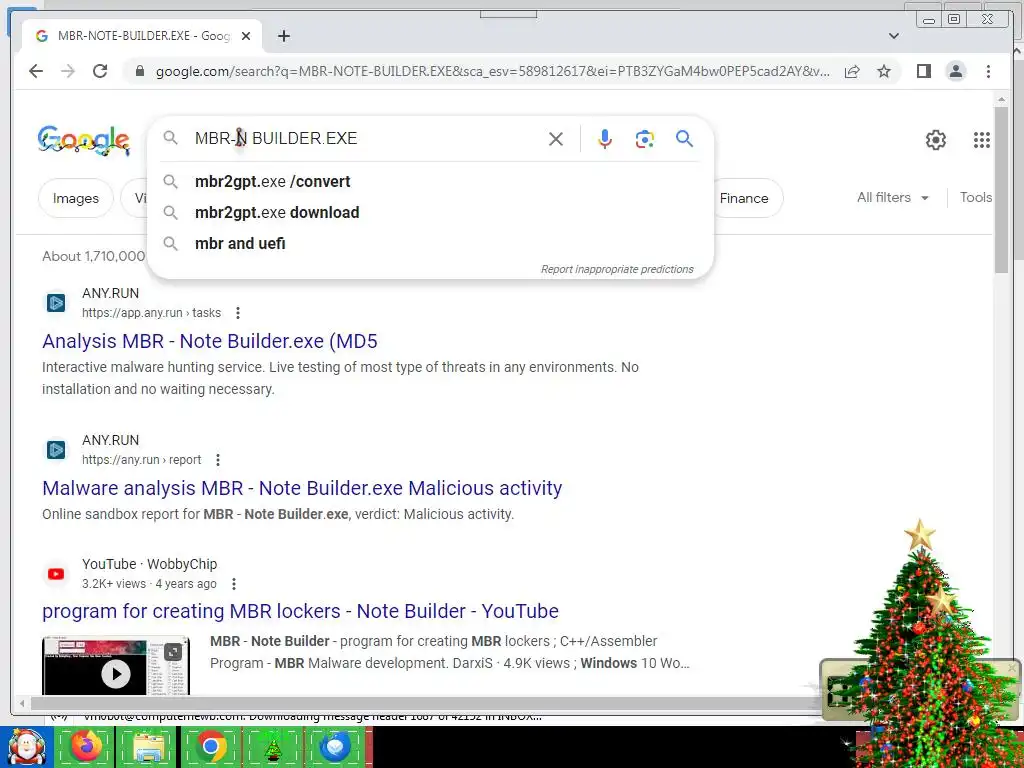Choose the 'mbr and uefi' suggestion
Screen dimensions: 1024x768
click(430, 244)
